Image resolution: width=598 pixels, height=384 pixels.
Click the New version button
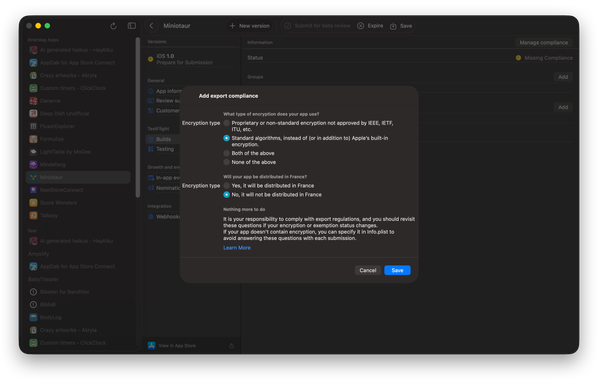(x=250, y=26)
